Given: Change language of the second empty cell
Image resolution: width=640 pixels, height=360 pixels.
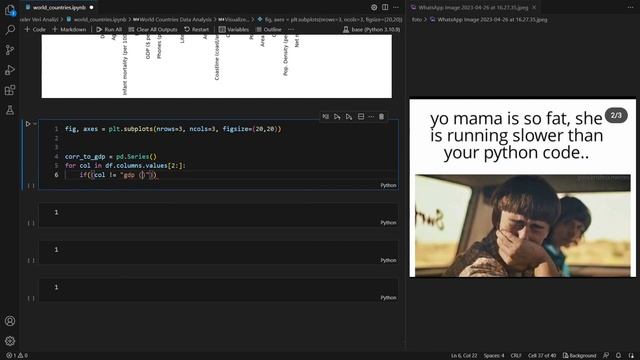Looking at the screenshot, I should click(388, 260).
